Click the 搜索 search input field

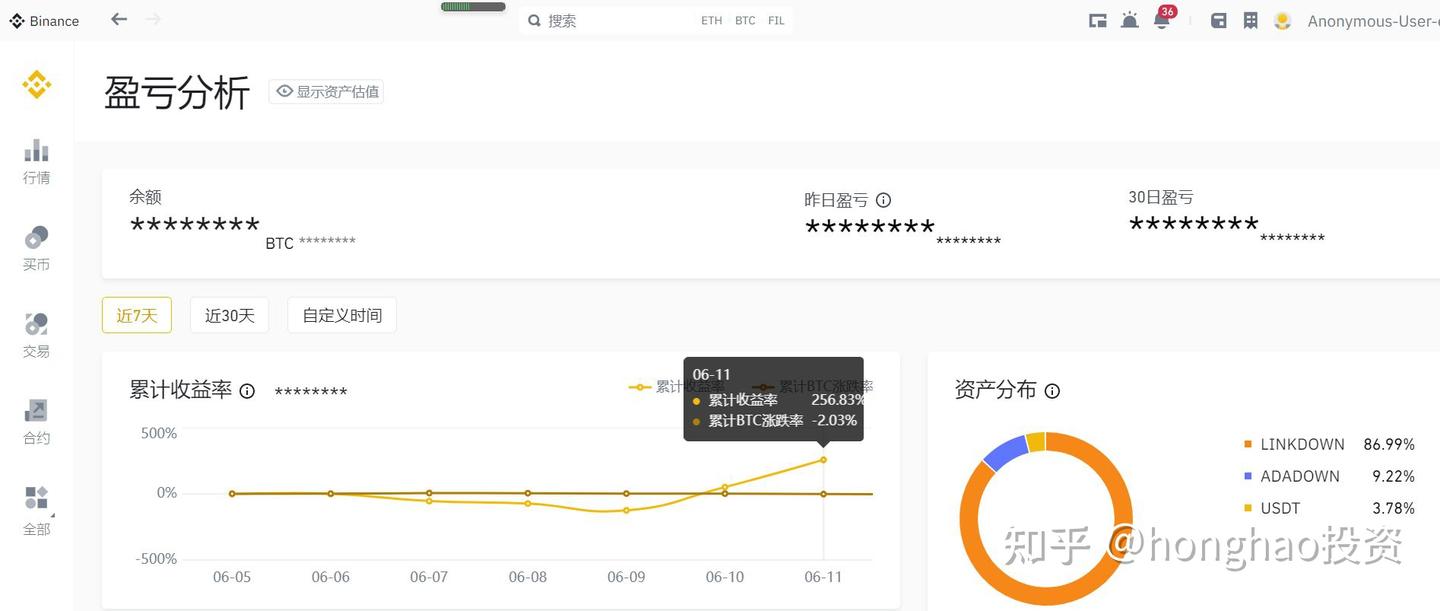pyautogui.click(x=610, y=21)
